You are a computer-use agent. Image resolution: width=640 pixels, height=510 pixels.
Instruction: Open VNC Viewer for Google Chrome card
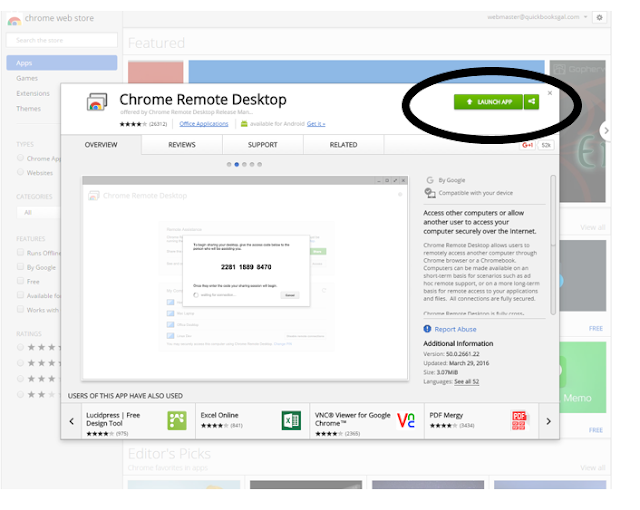(x=367, y=421)
